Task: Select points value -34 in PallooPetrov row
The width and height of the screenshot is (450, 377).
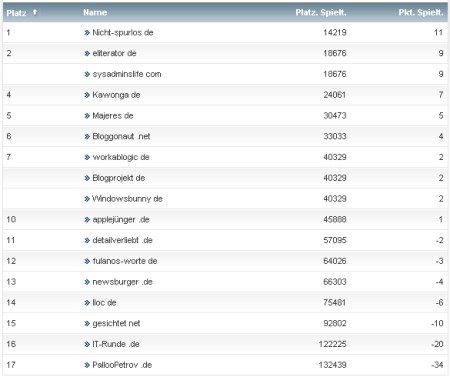Action: (437, 365)
